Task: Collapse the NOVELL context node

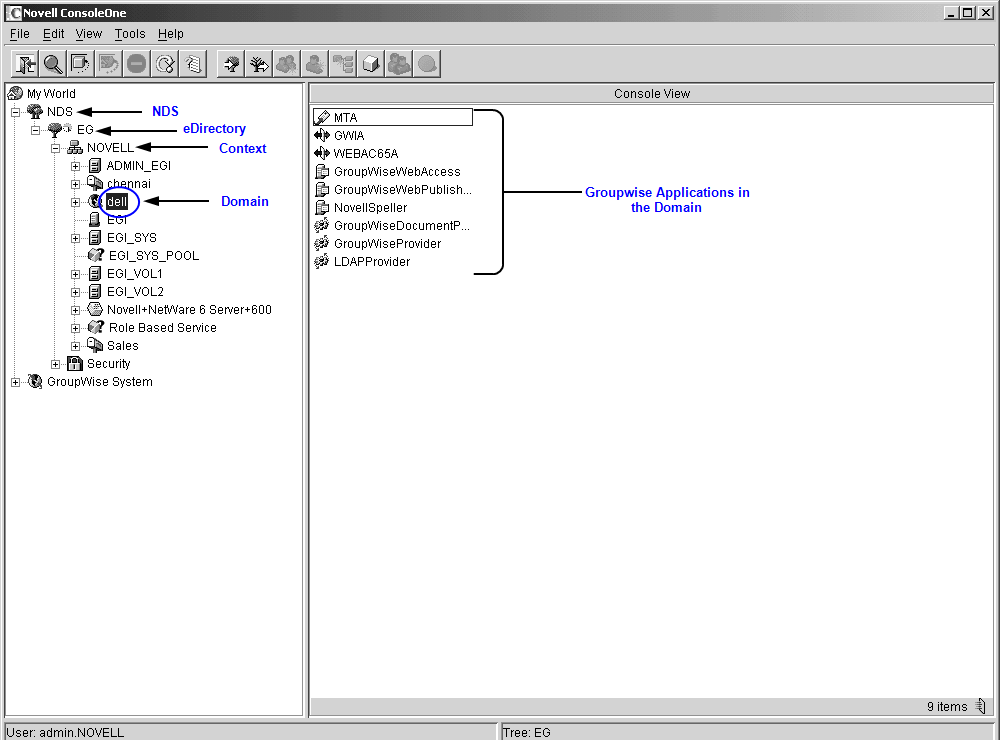Action: click(55, 148)
